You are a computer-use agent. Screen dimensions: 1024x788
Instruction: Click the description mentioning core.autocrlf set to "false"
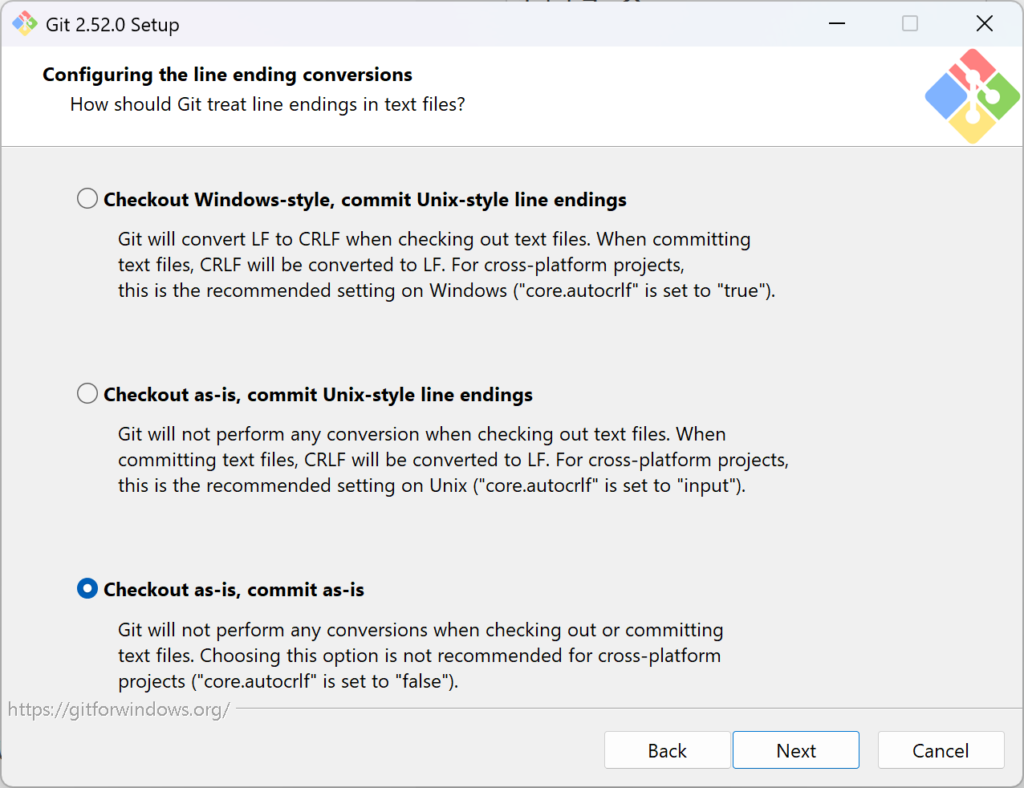[x=420, y=656]
